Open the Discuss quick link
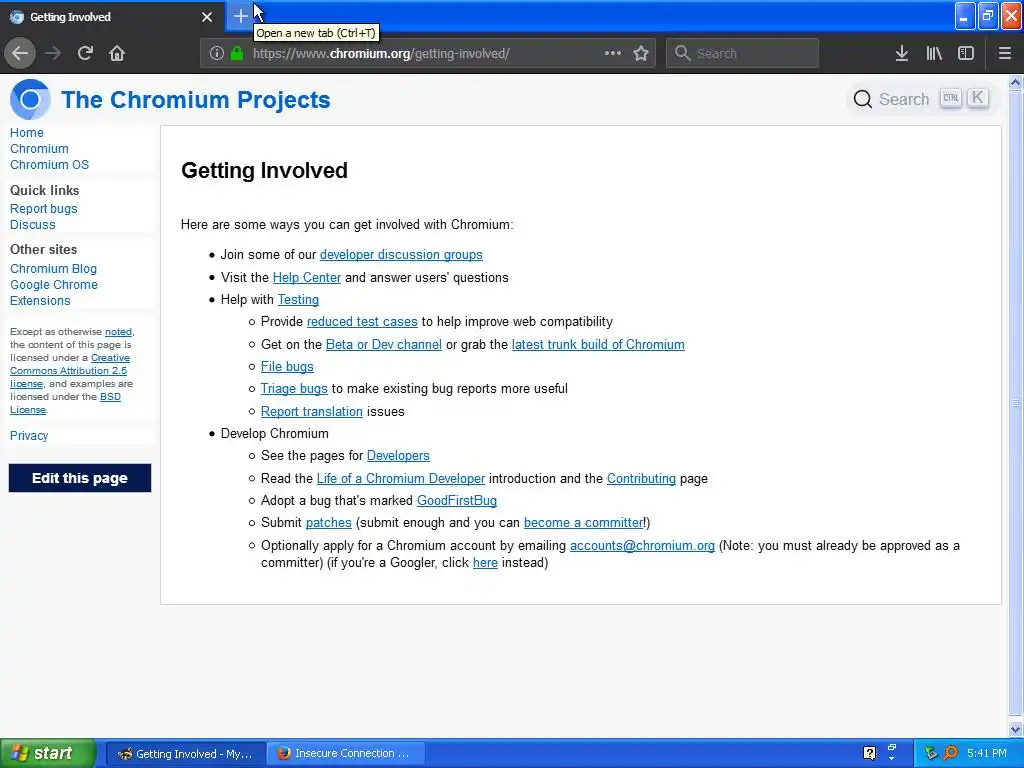The image size is (1024, 768). click(x=33, y=225)
